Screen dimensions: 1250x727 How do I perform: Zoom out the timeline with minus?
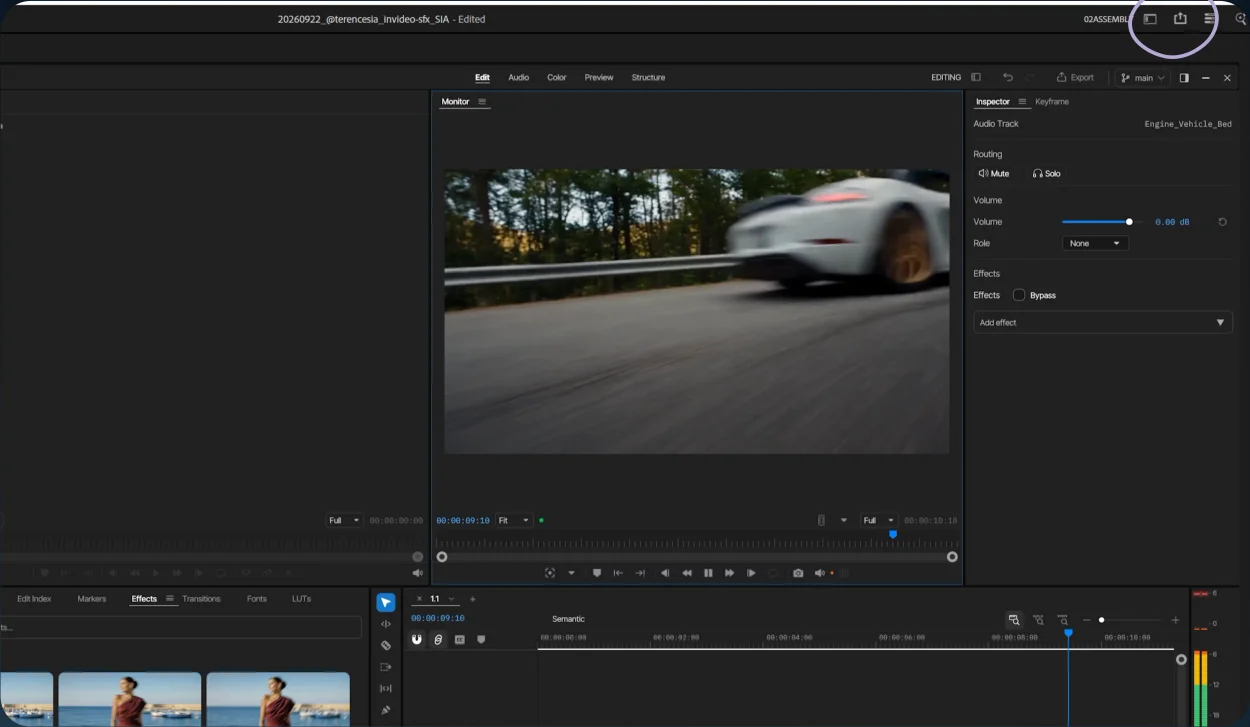1087,620
